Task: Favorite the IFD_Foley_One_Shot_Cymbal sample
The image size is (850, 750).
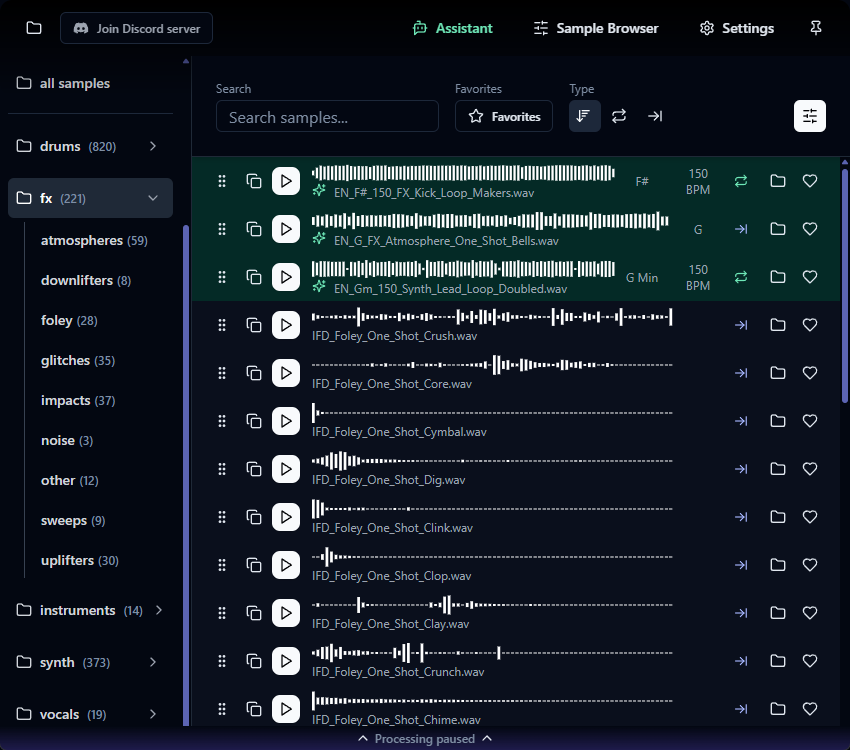Action: click(x=810, y=421)
